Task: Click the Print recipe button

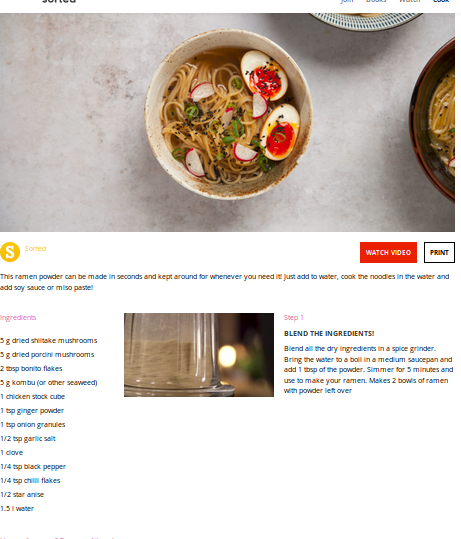Action: (x=439, y=253)
